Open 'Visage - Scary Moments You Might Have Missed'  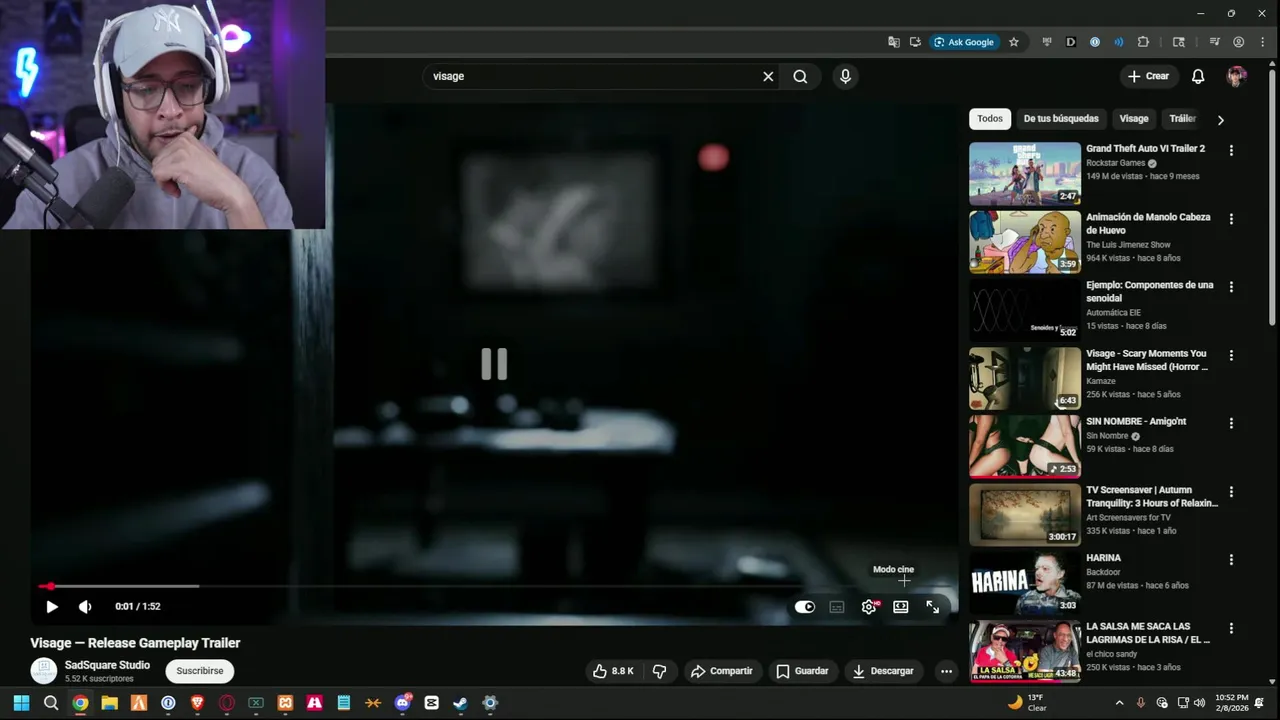tap(1147, 360)
